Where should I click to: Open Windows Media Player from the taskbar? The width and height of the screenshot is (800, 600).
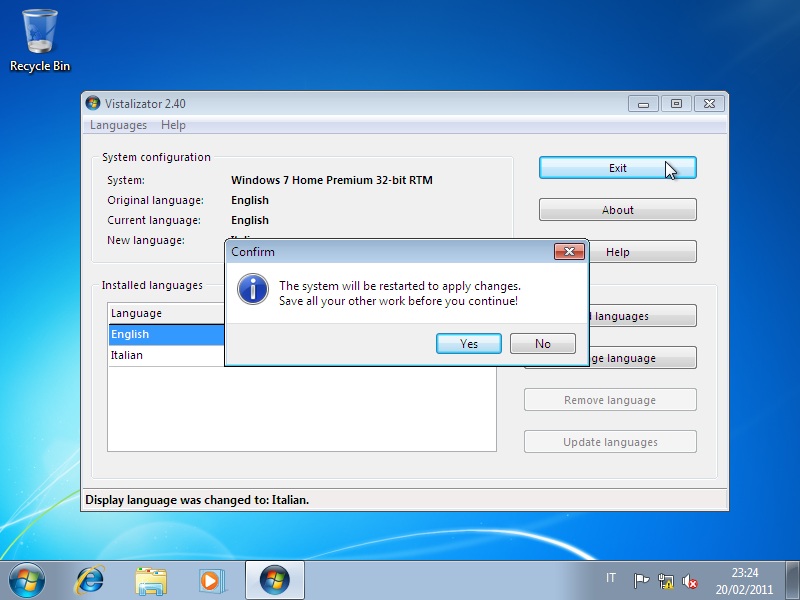(212, 581)
